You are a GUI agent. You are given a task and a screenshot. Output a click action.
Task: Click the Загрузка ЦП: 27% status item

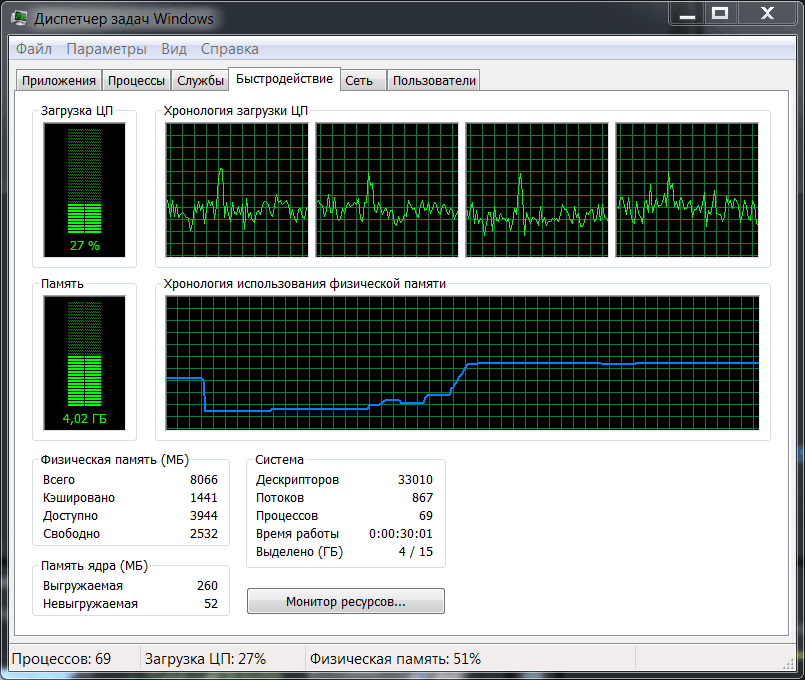click(x=205, y=658)
